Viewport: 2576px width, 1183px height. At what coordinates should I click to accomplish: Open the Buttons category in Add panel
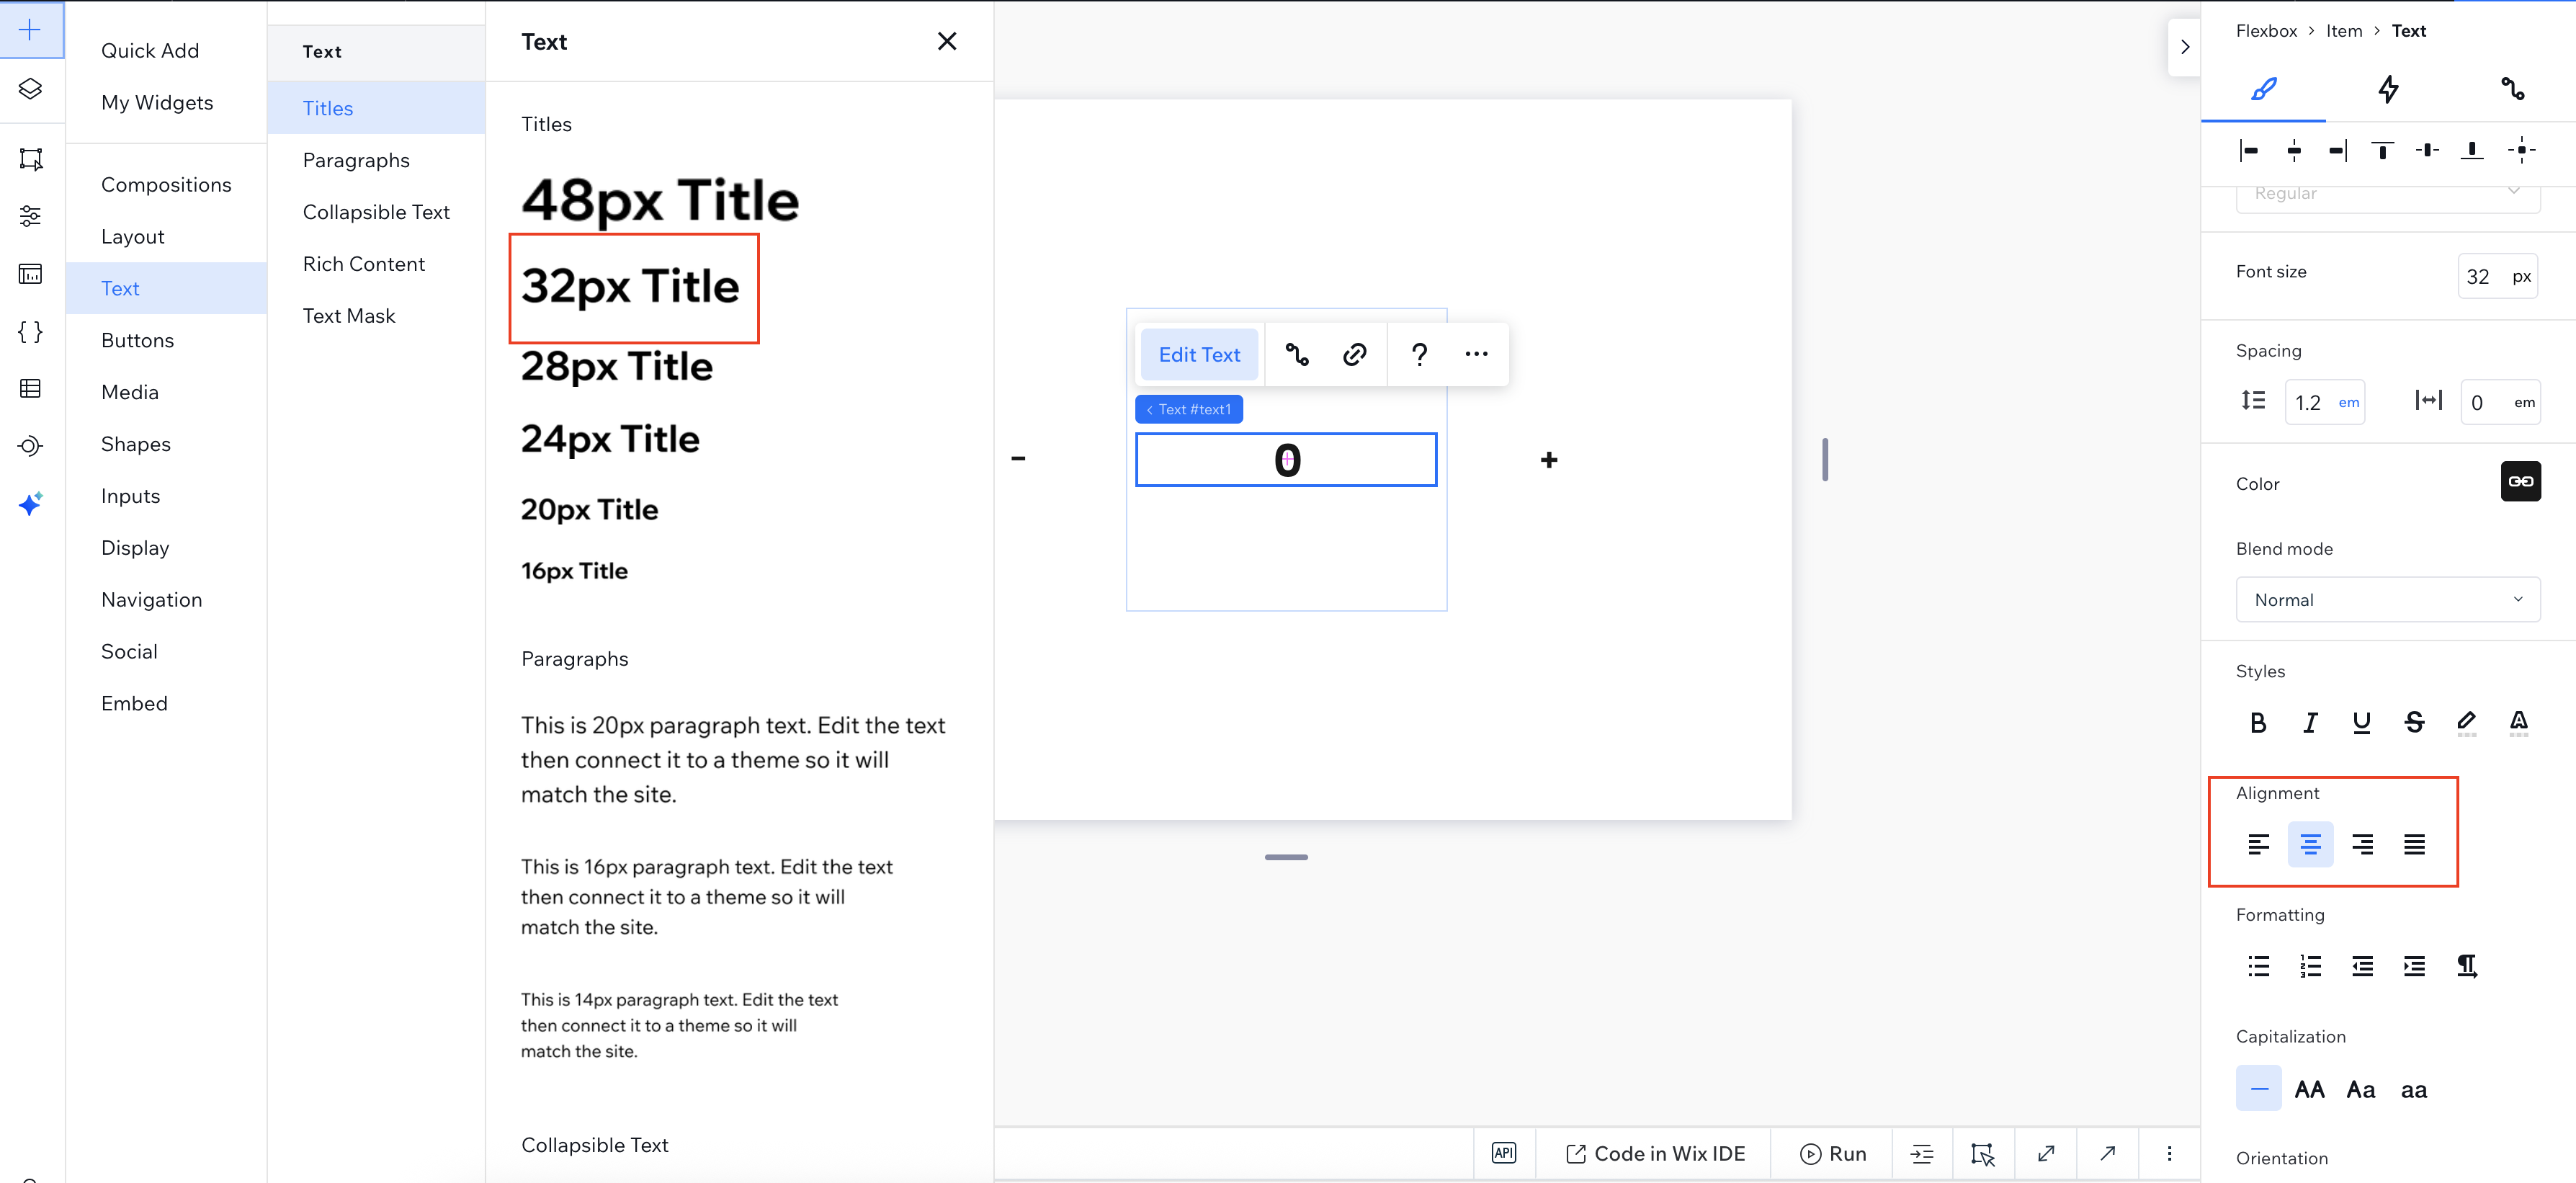(x=137, y=340)
